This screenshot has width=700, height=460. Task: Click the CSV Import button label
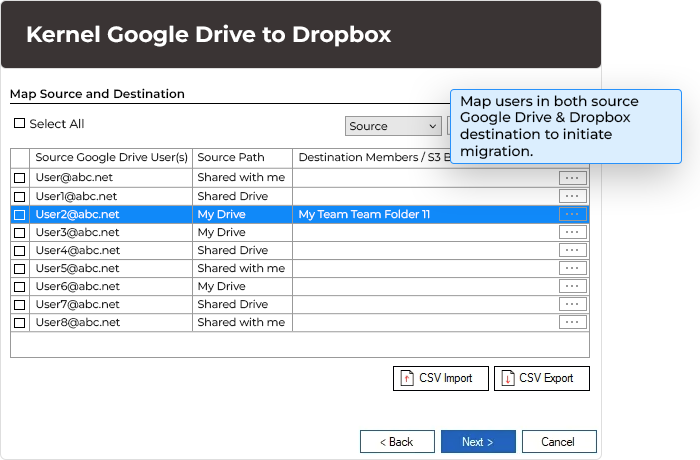(446, 378)
